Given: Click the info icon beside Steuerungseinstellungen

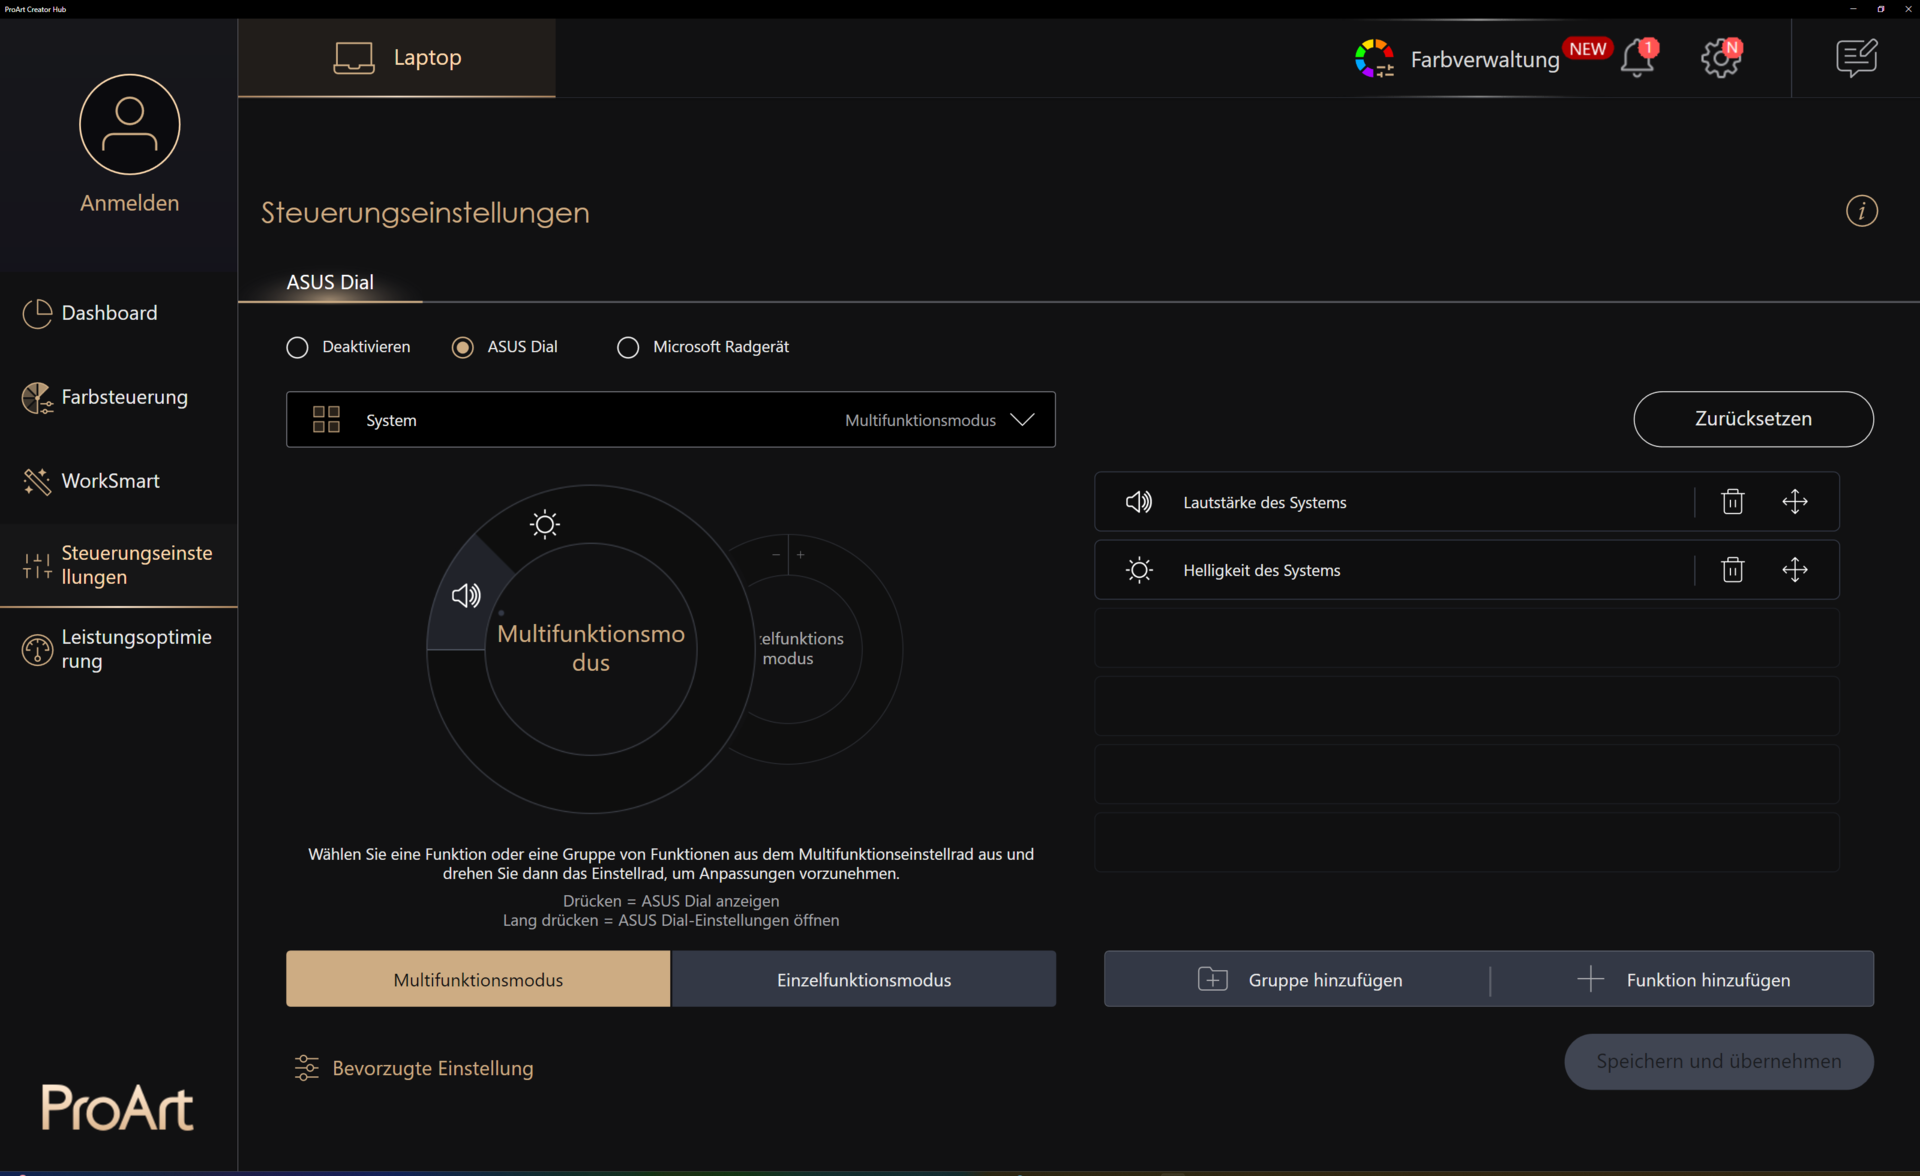Looking at the screenshot, I should pyautogui.click(x=1861, y=211).
